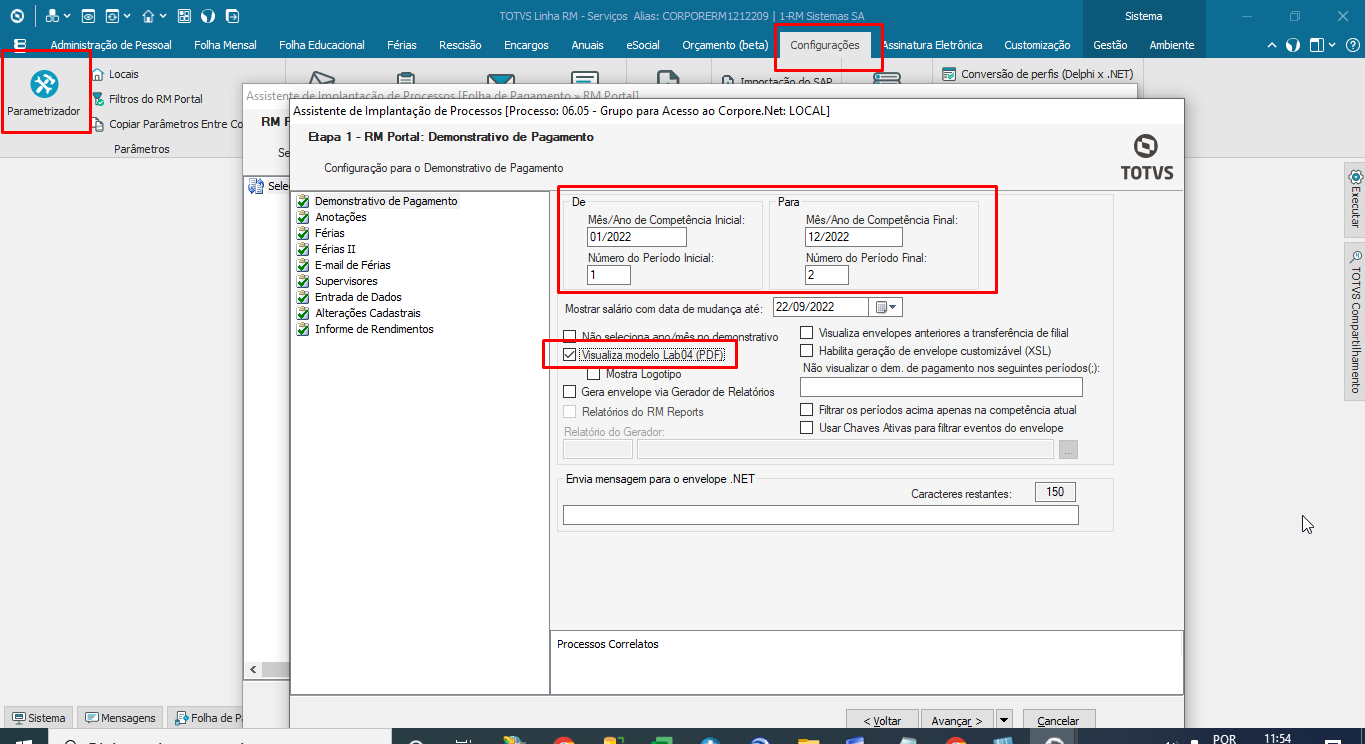Switch to the Férias ribbon tab
This screenshot has width=1365, height=744.
click(400, 45)
